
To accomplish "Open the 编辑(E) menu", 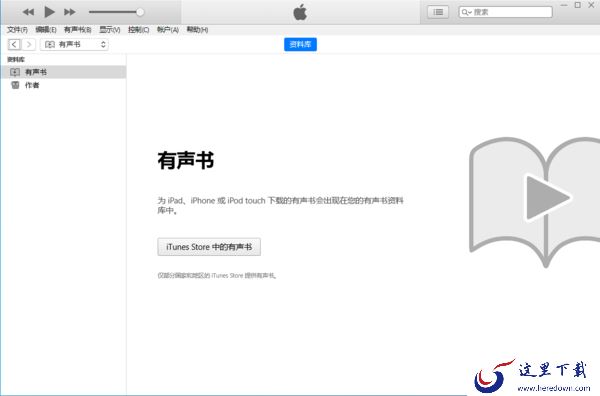I will [46, 30].
